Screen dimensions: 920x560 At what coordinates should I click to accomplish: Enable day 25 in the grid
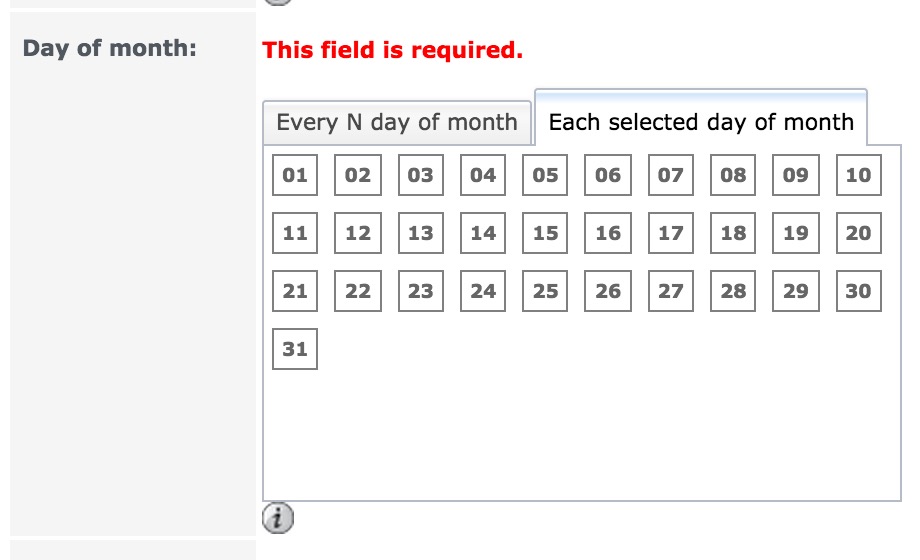pyautogui.click(x=545, y=291)
